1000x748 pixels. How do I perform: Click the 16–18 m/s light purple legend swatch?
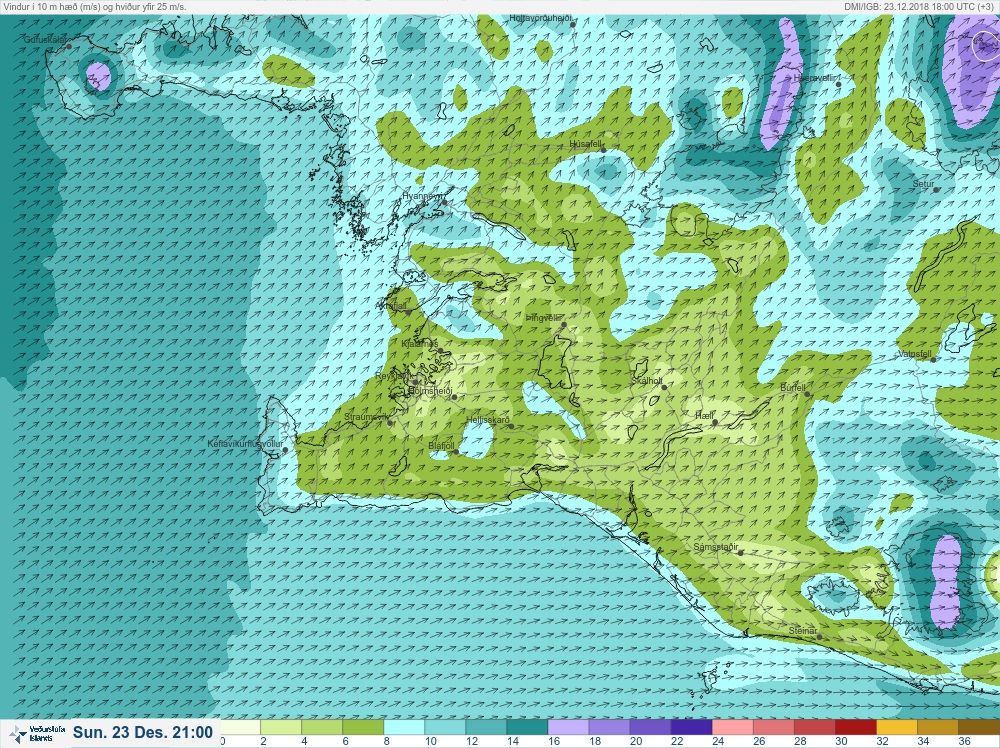click(x=568, y=728)
